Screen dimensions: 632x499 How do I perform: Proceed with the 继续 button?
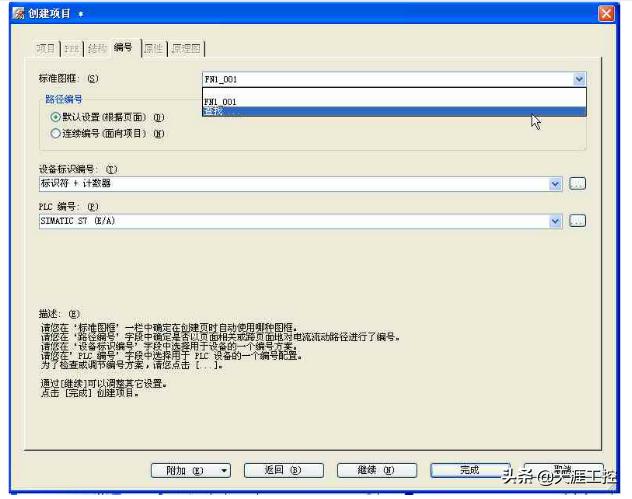pos(376,470)
